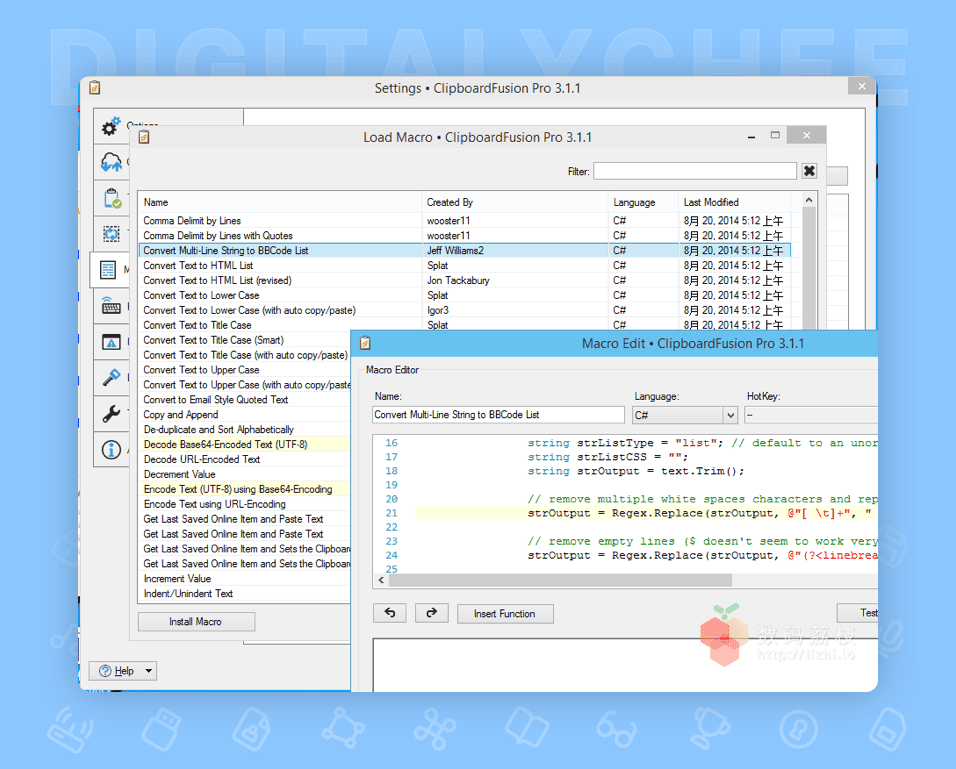Select 'De-duplicate and Sort Alphabetically' macro
The height and width of the screenshot is (769, 956).
(245, 430)
